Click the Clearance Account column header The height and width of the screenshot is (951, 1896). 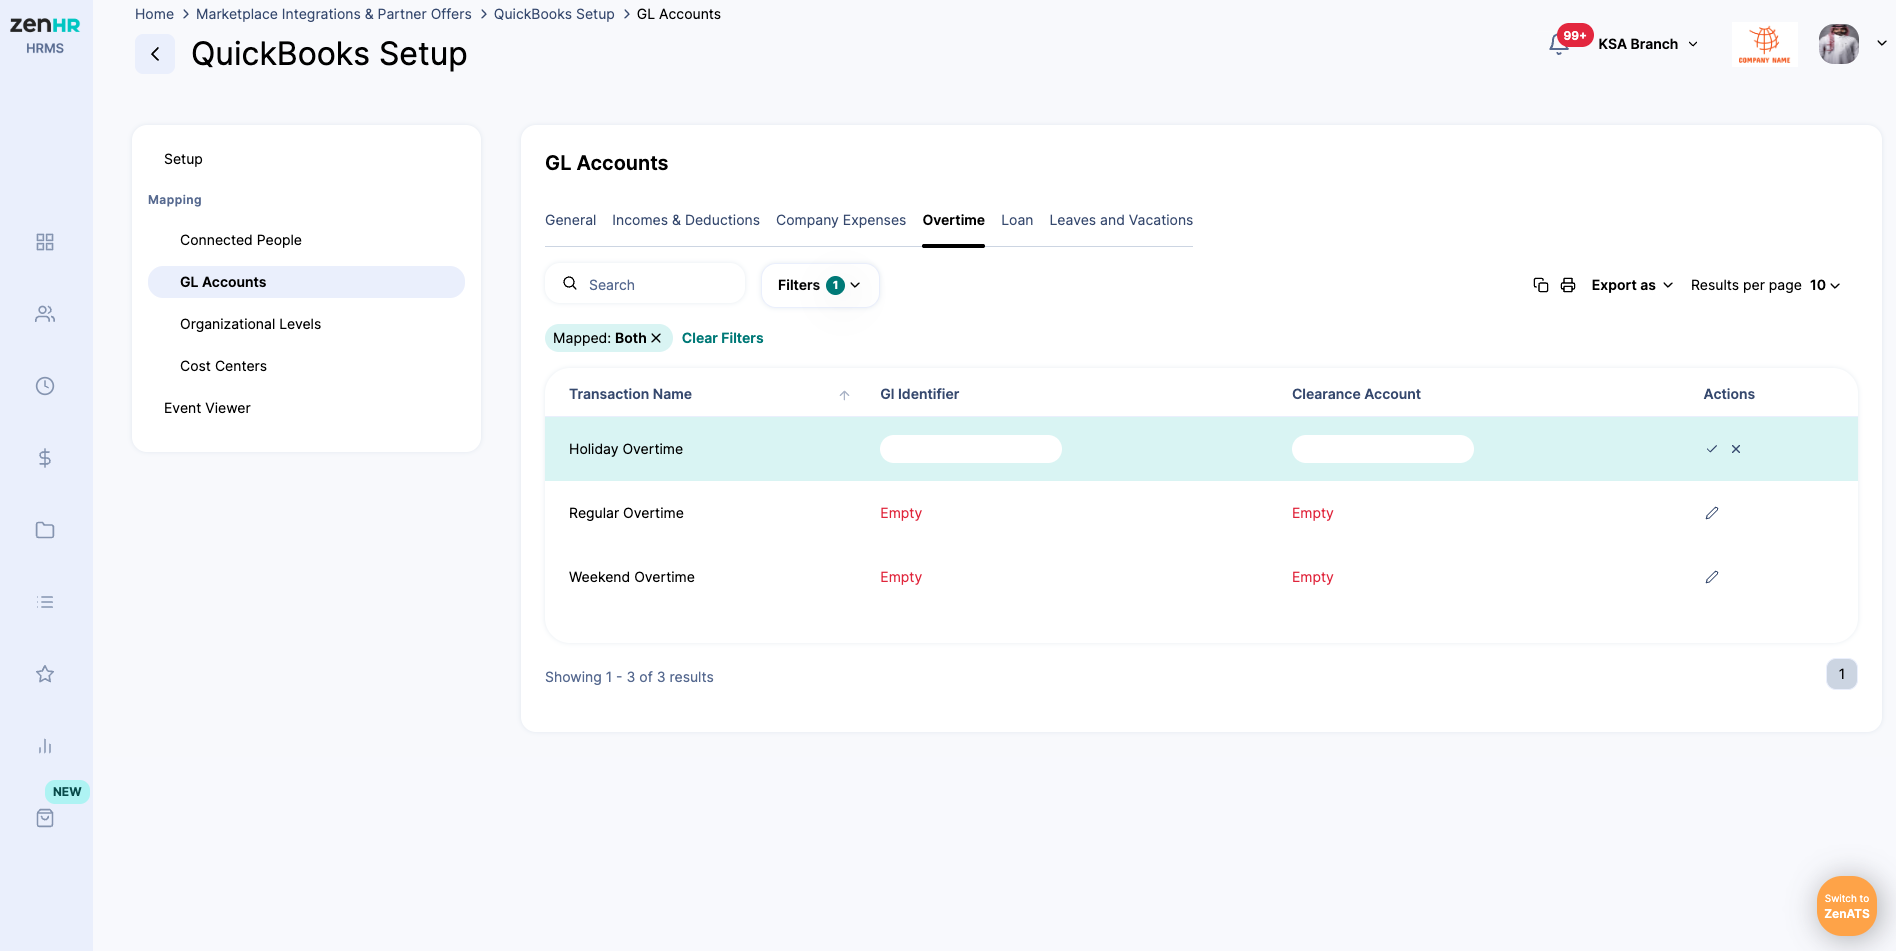(x=1356, y=394)
